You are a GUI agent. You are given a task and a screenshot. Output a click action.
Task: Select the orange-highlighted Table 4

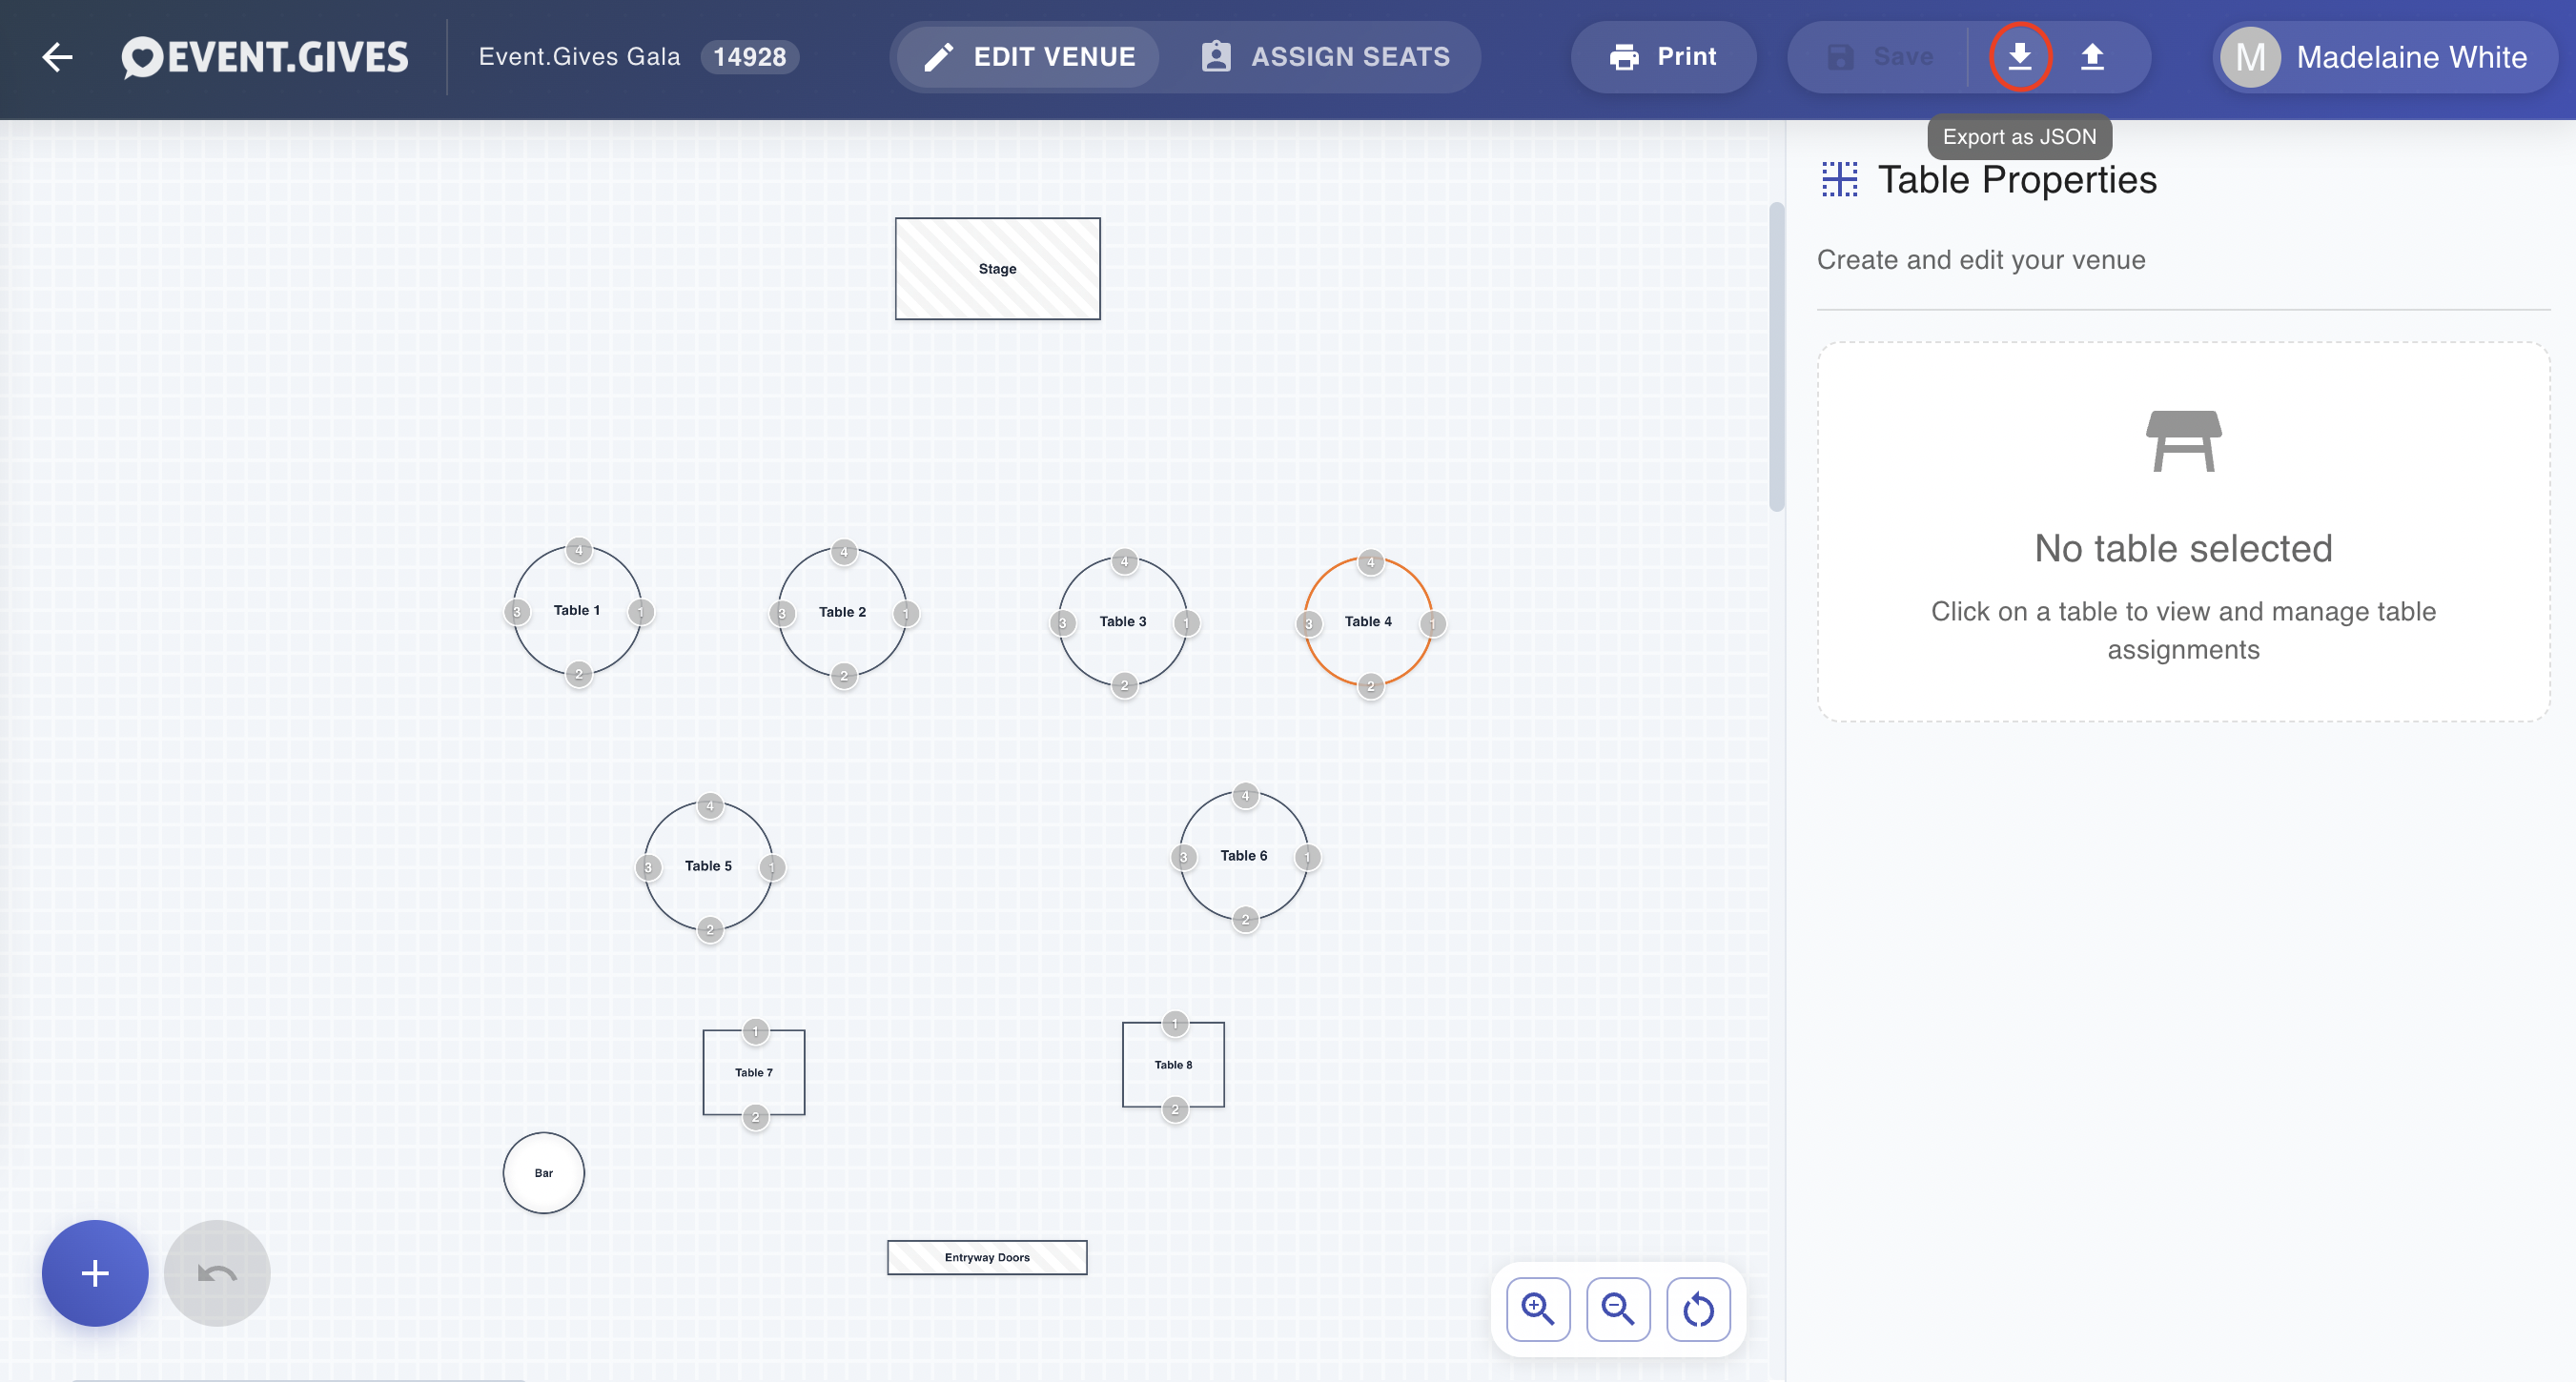(1368, 622)
